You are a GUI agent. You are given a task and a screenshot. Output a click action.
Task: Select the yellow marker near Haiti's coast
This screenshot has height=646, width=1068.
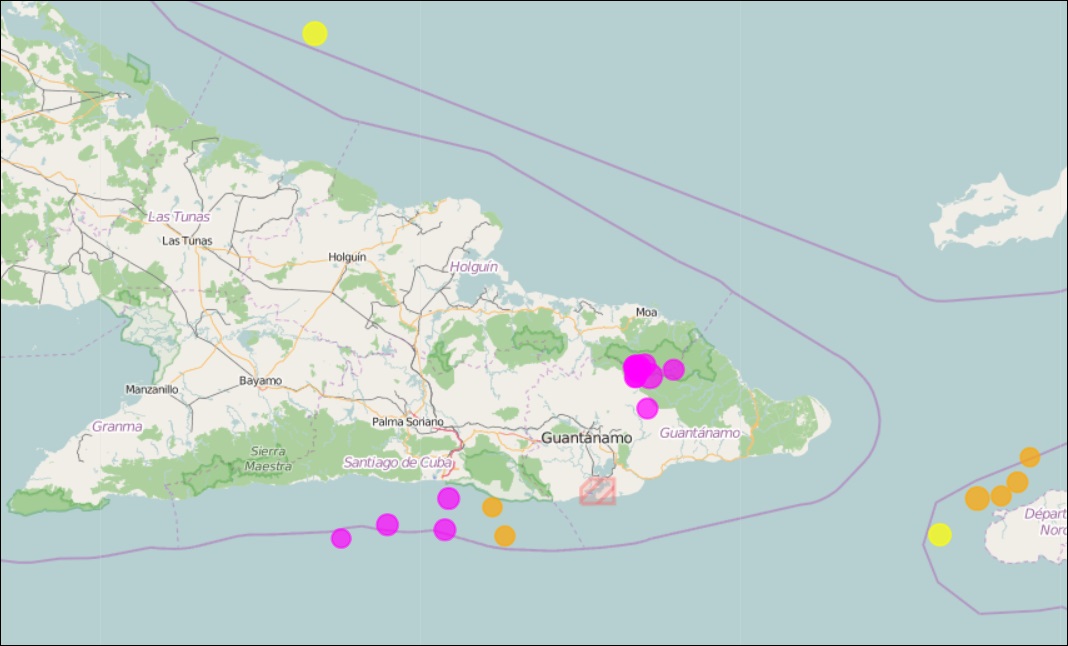click(x=939, y=535)
